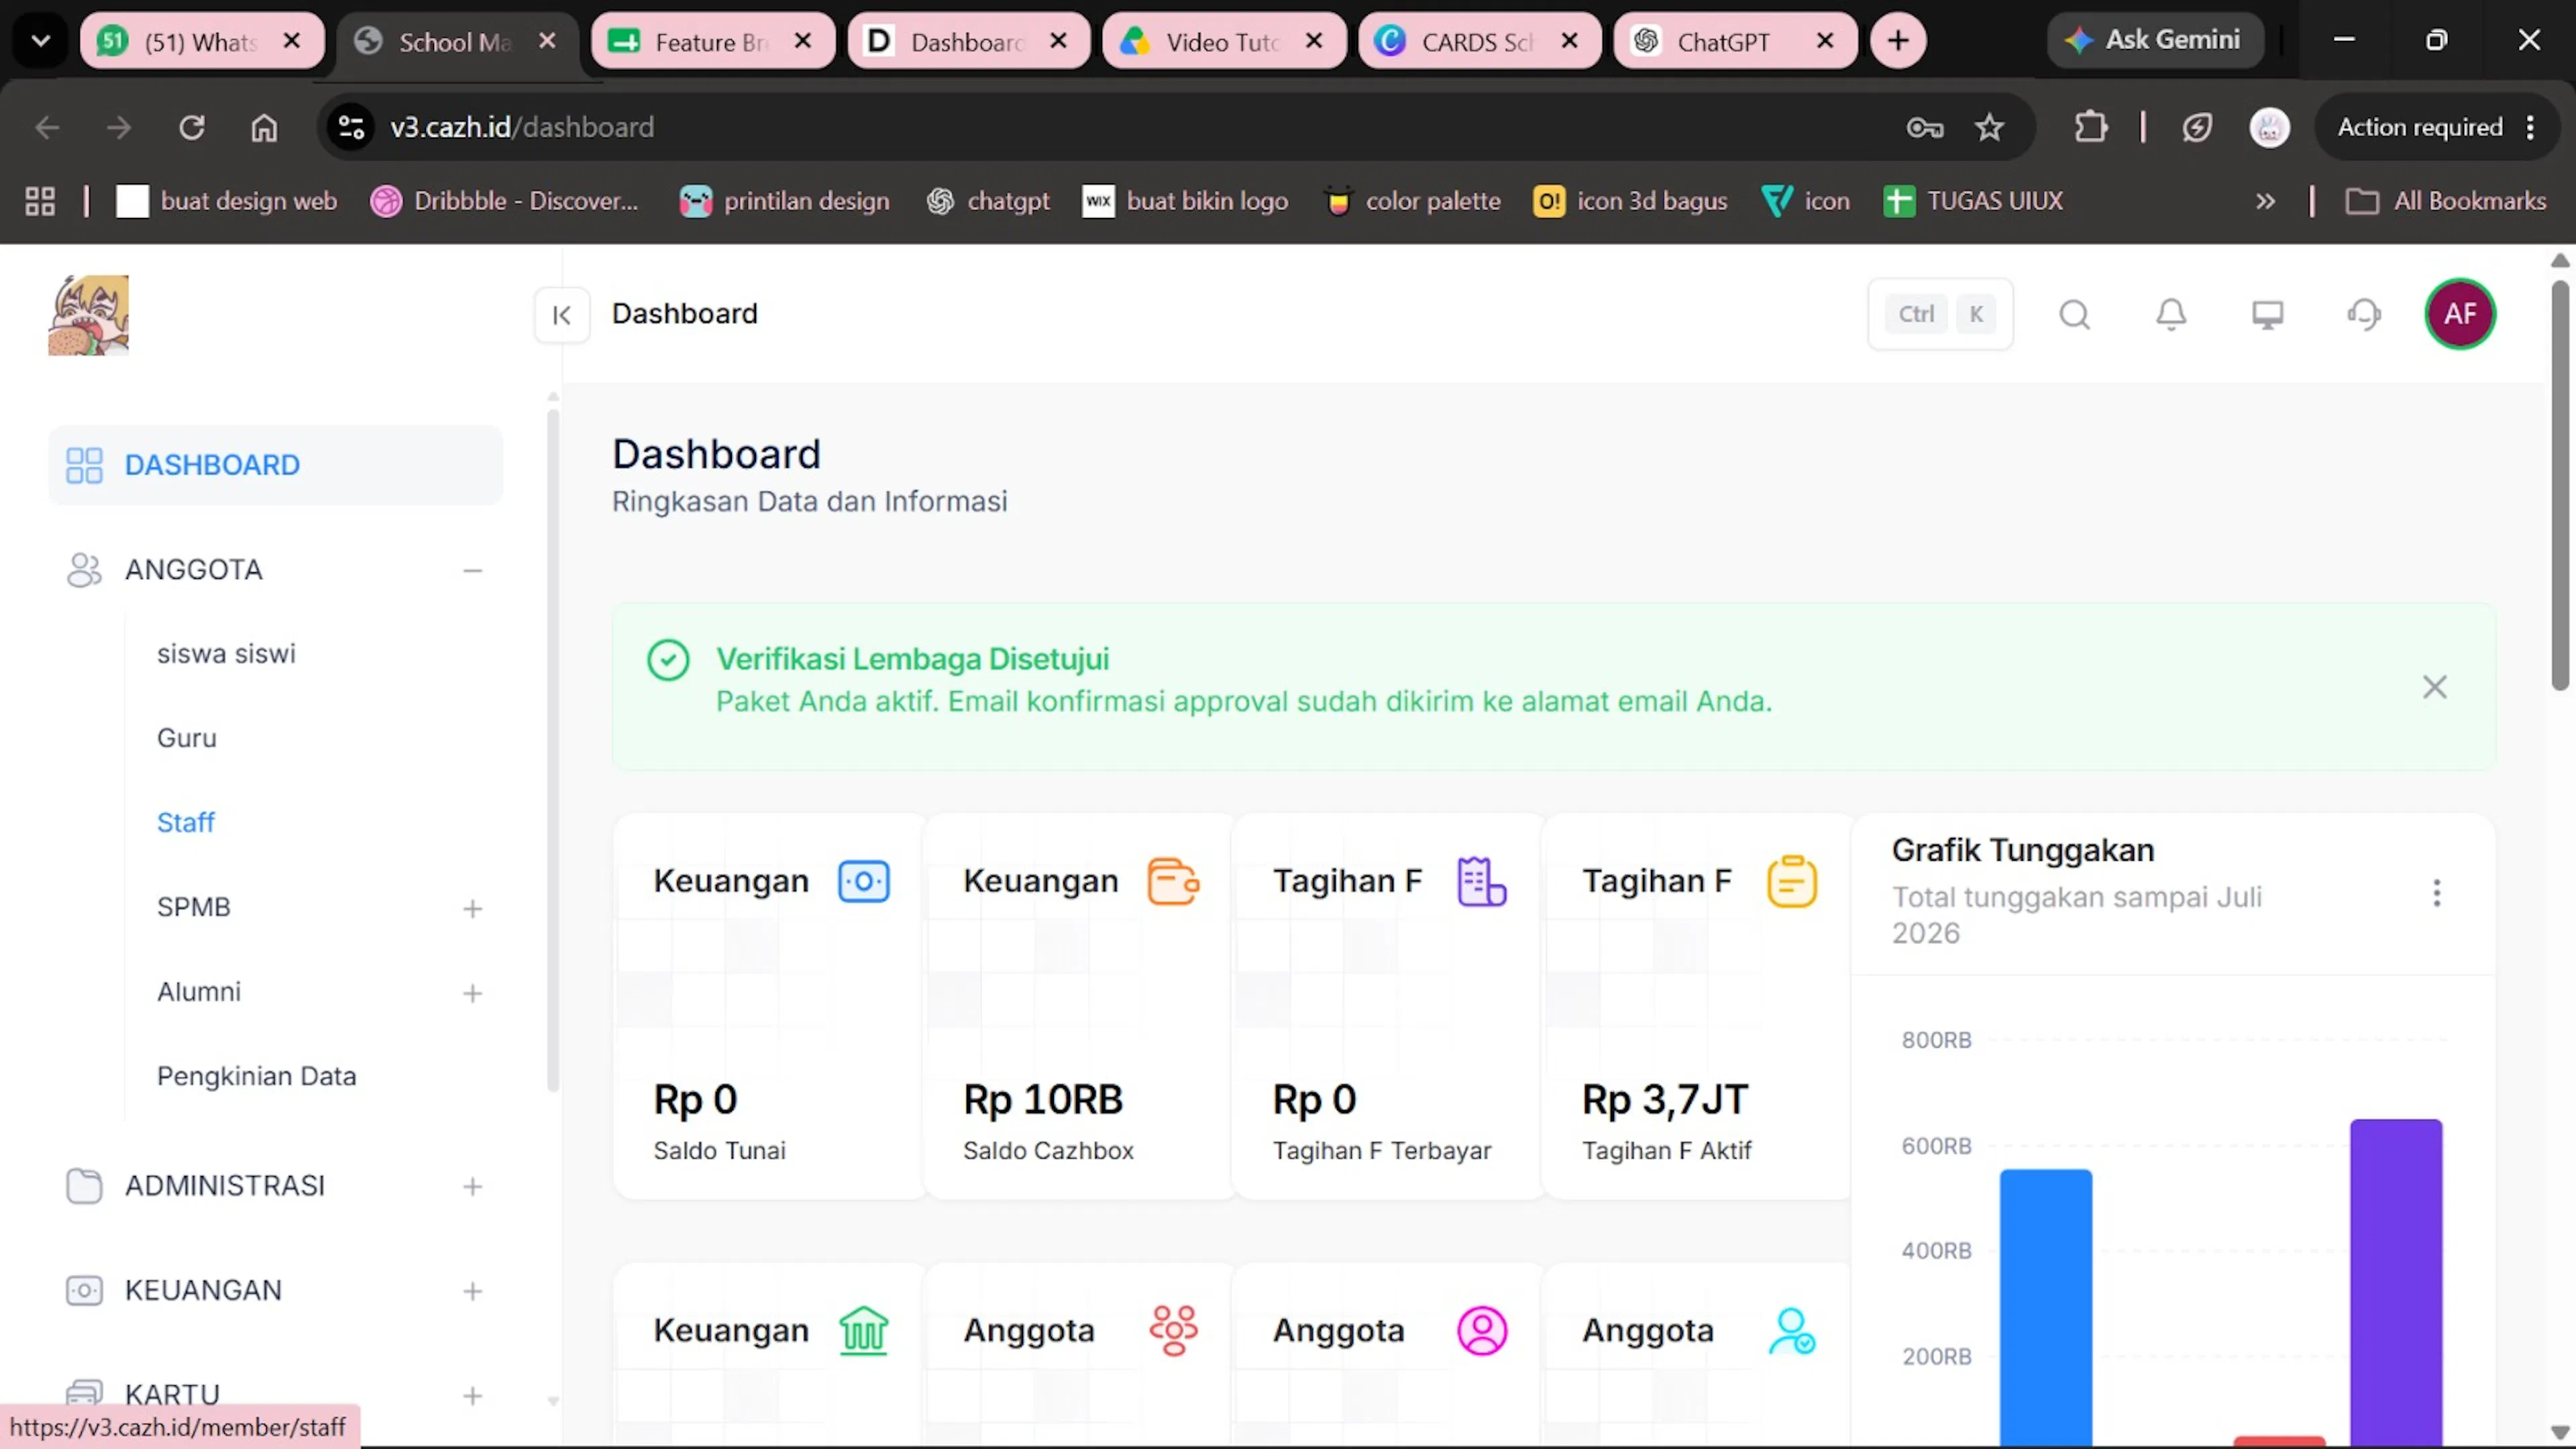Click the Tagihan F Terbayar receipt icon
Viewport: 2576px width, 1449px height.
(x=1481, y=881)
